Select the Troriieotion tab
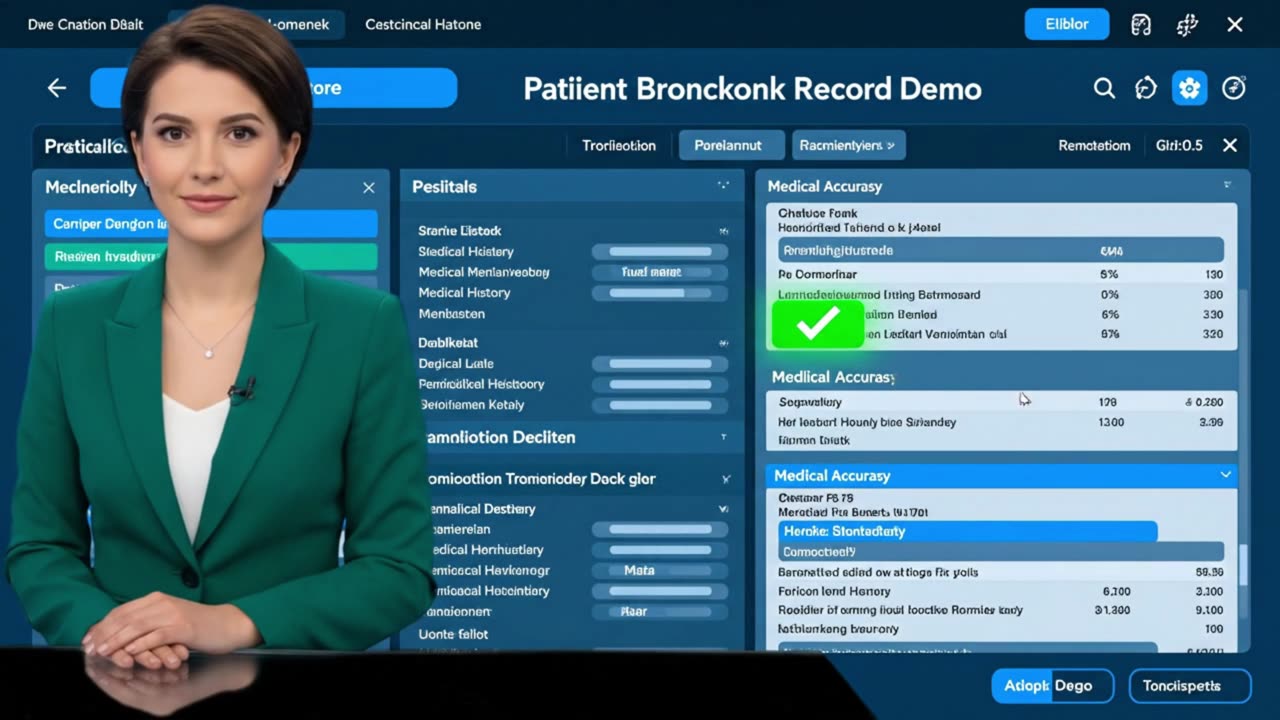 (619, 145)
